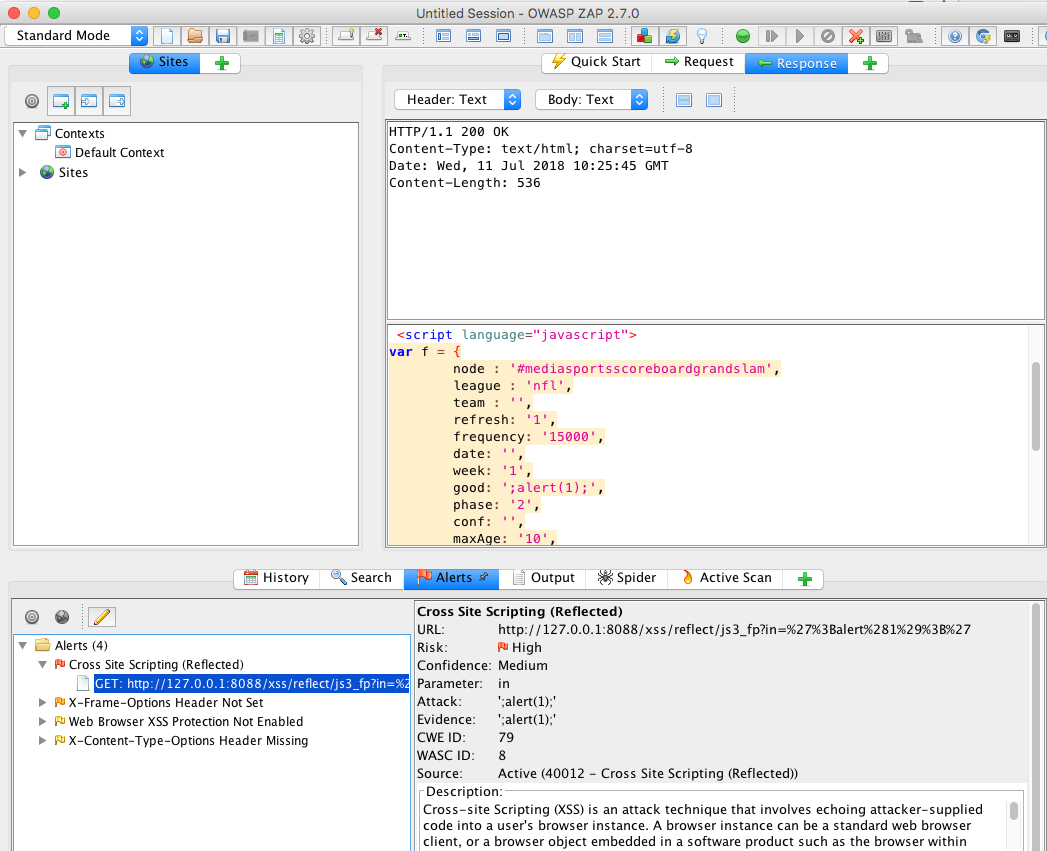Switch to the Quick Start tab
Viewport: 1047px width, 851px height.
pyautogui.click(x=596, y=62)
